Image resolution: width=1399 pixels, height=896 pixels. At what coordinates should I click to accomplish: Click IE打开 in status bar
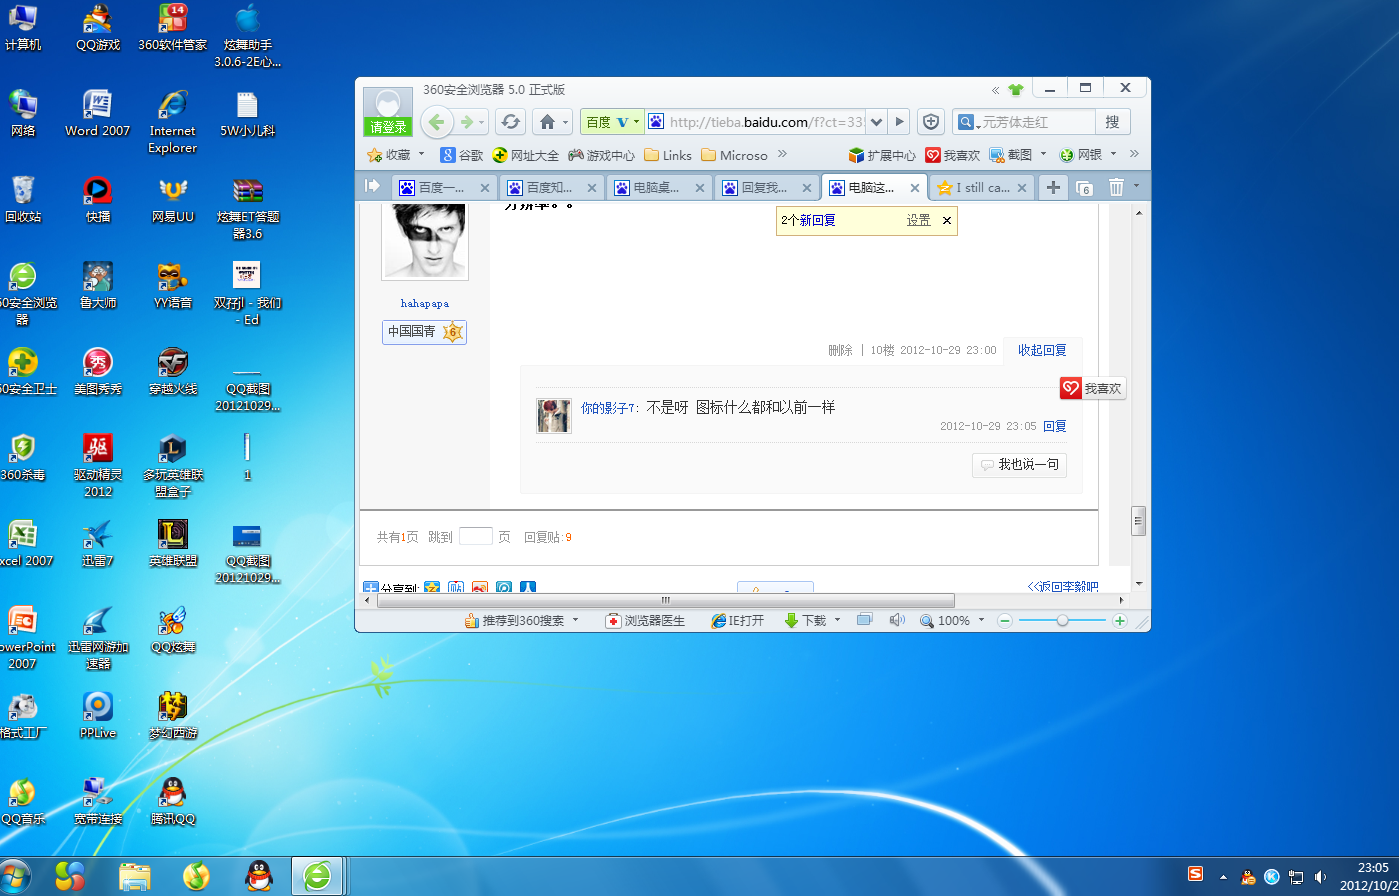(x=737, y=620)
